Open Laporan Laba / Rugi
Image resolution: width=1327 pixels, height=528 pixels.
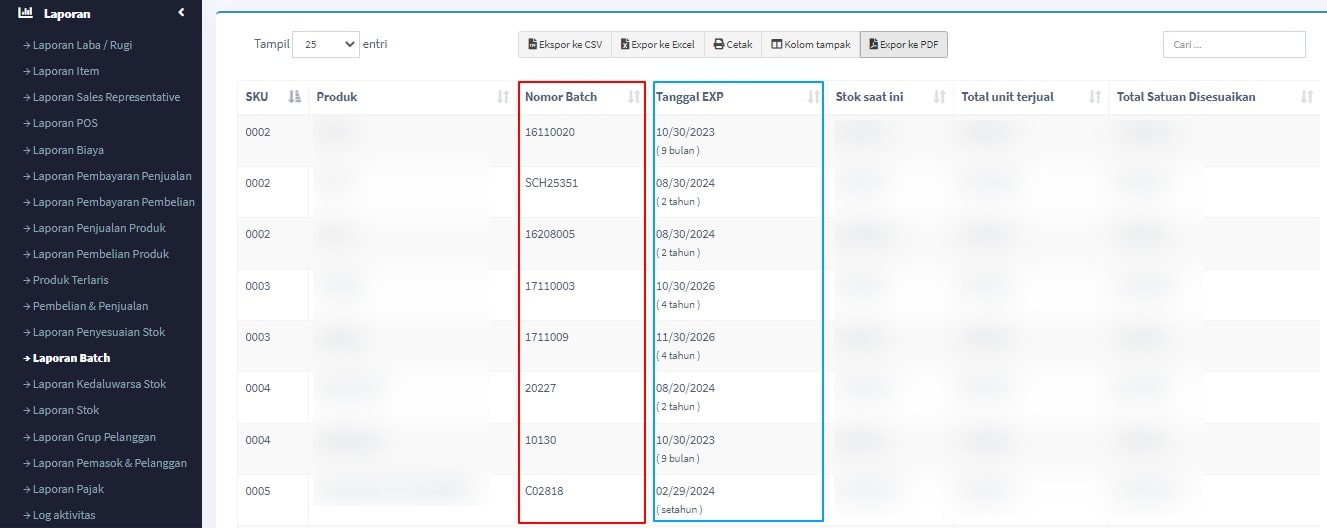(x=78, y=45)
